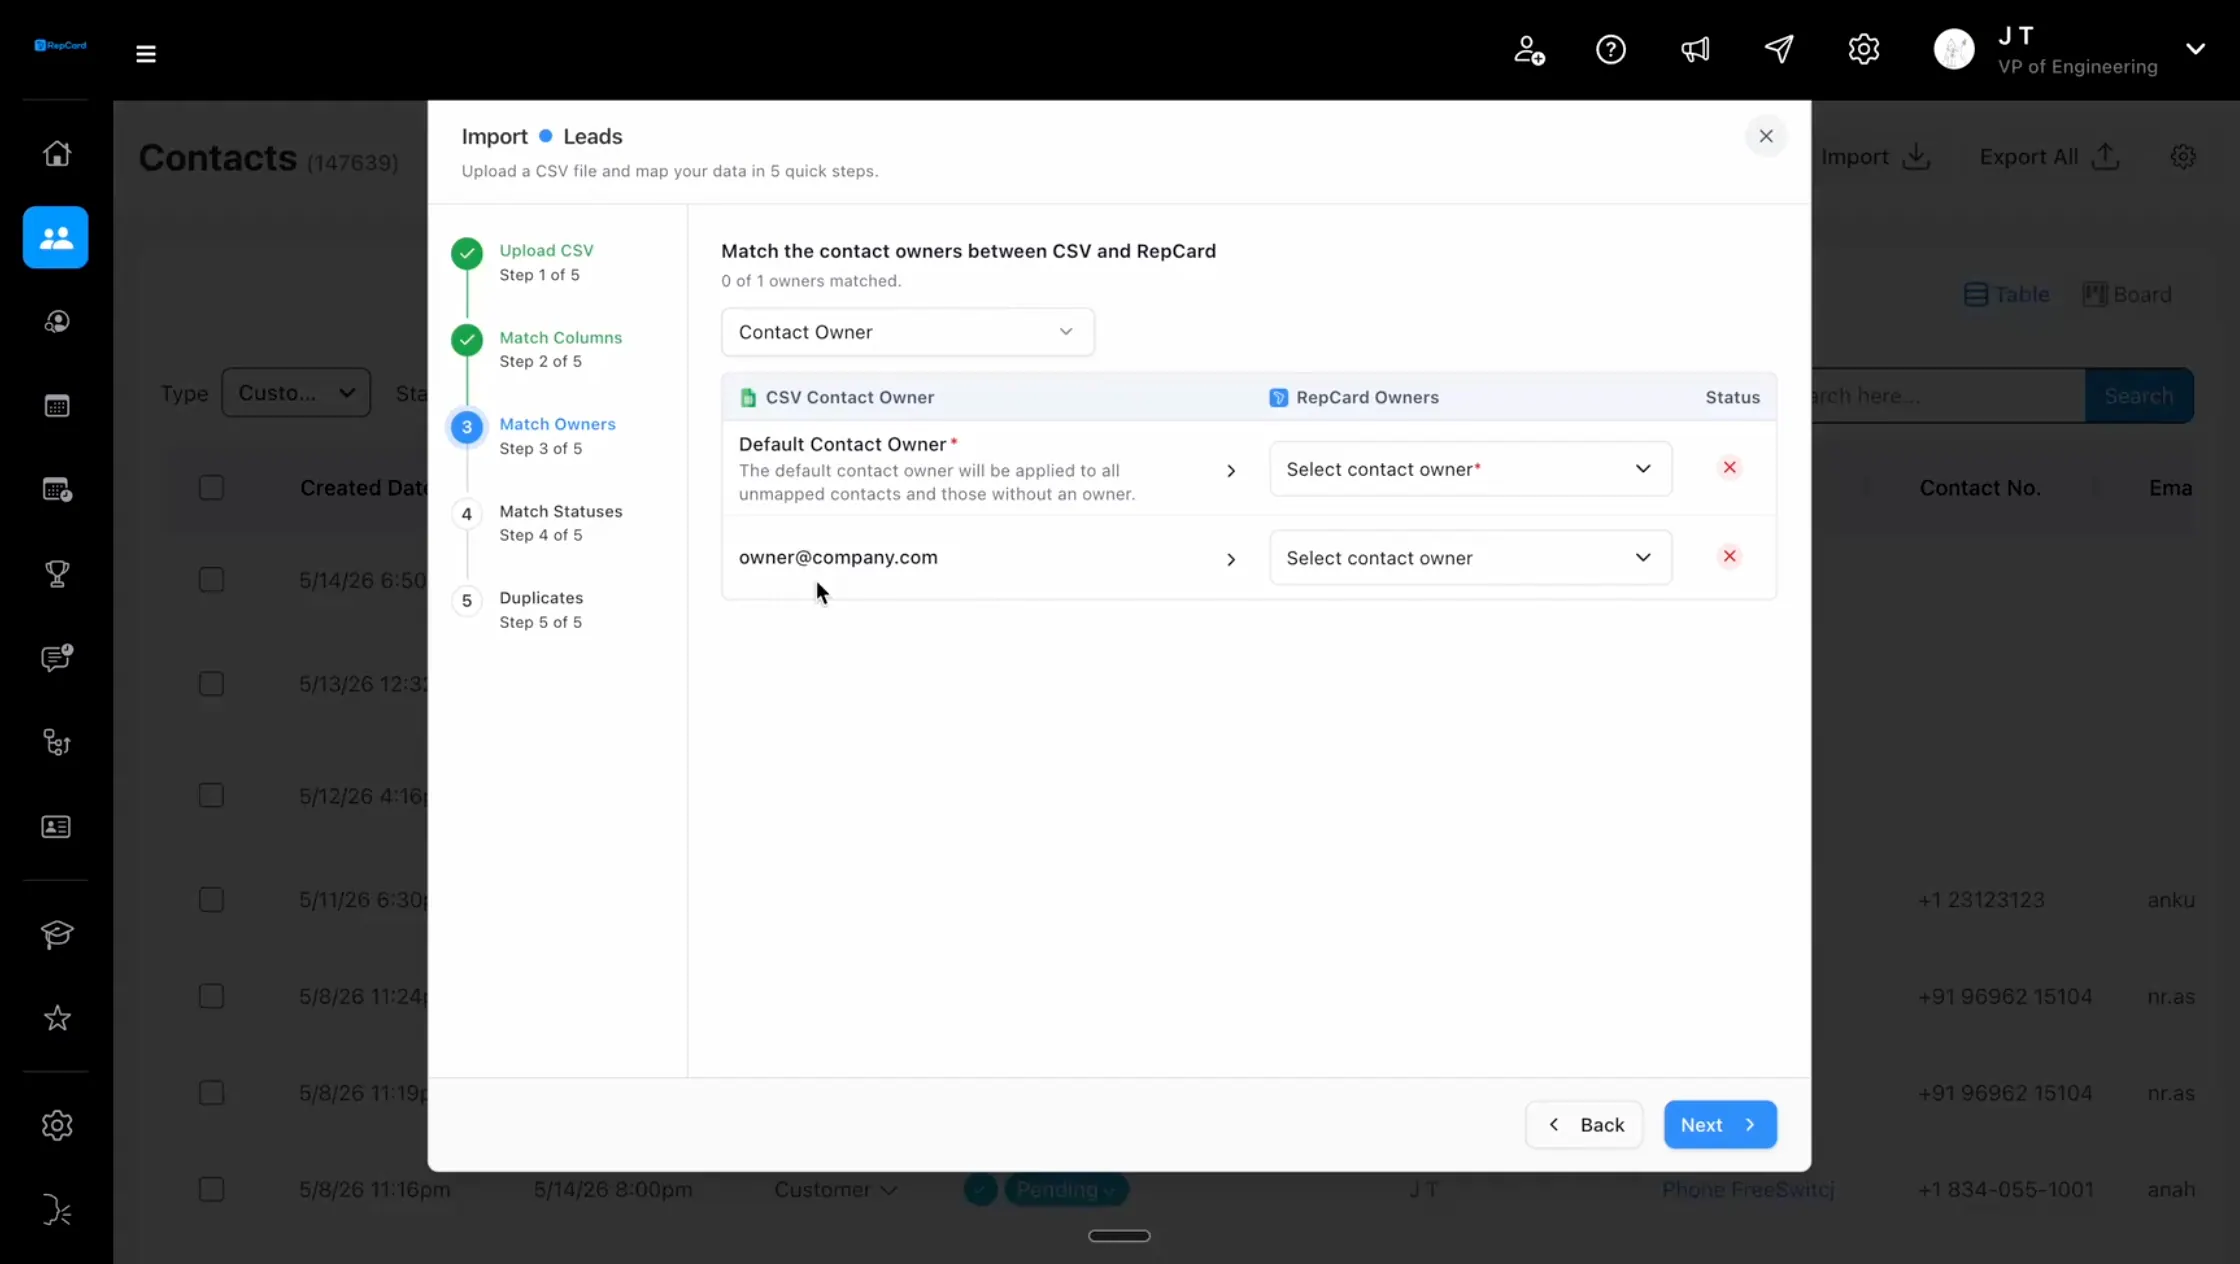Check the 5/13/26 row checkbox
The image size is (2240, 1264).
tap(211, 684)
